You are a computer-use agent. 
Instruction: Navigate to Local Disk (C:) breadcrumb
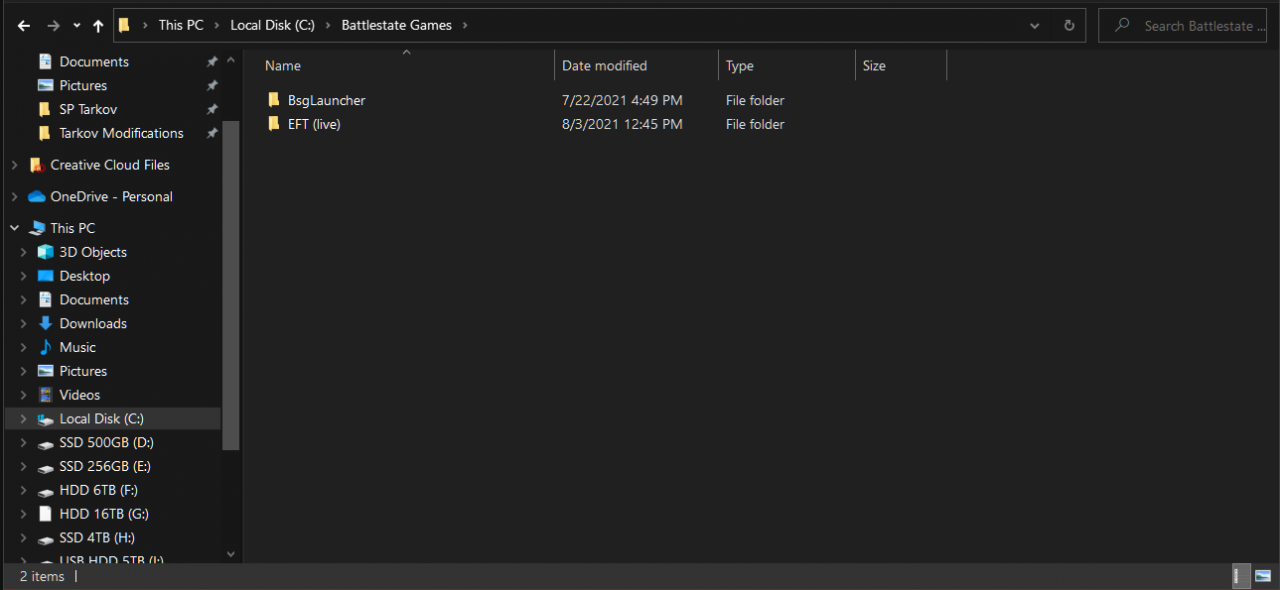click(x=272, y=25)
